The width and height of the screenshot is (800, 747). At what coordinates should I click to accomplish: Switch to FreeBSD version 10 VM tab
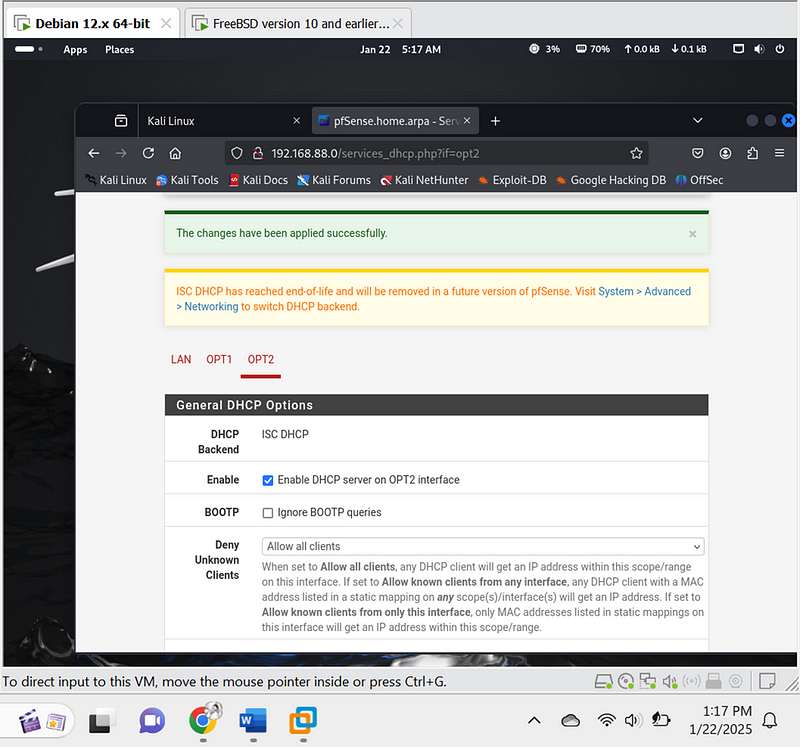[x=298, y=23]
